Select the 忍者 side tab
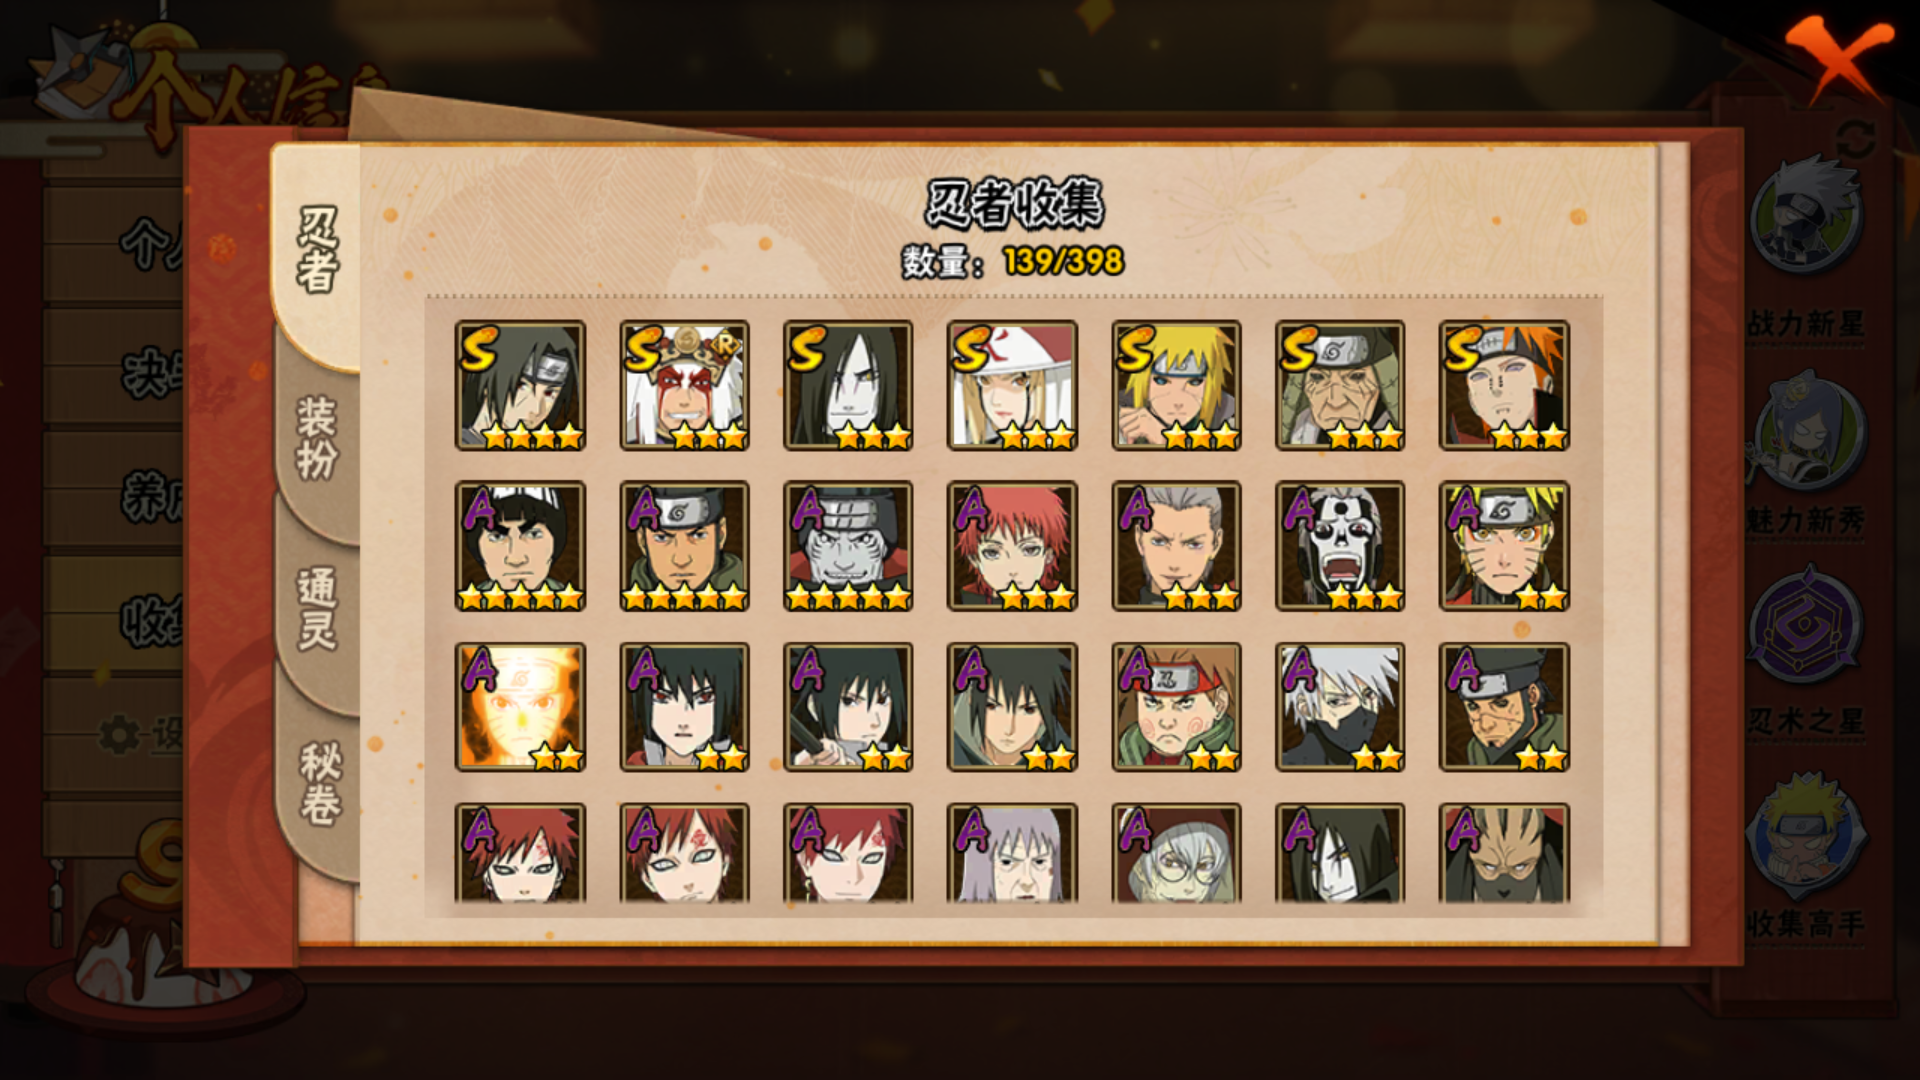 click(316, 250)
